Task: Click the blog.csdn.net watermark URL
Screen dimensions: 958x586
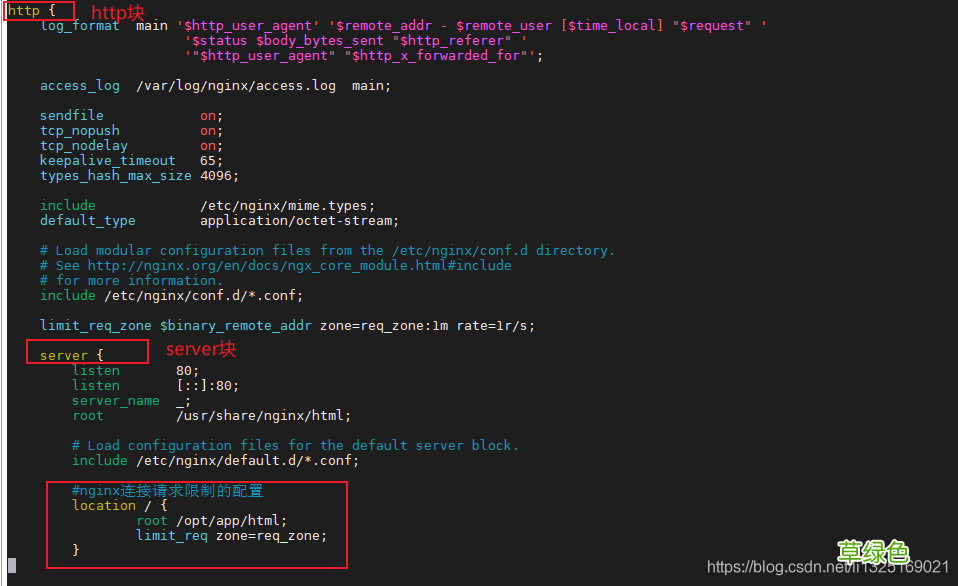Action: 828,567
